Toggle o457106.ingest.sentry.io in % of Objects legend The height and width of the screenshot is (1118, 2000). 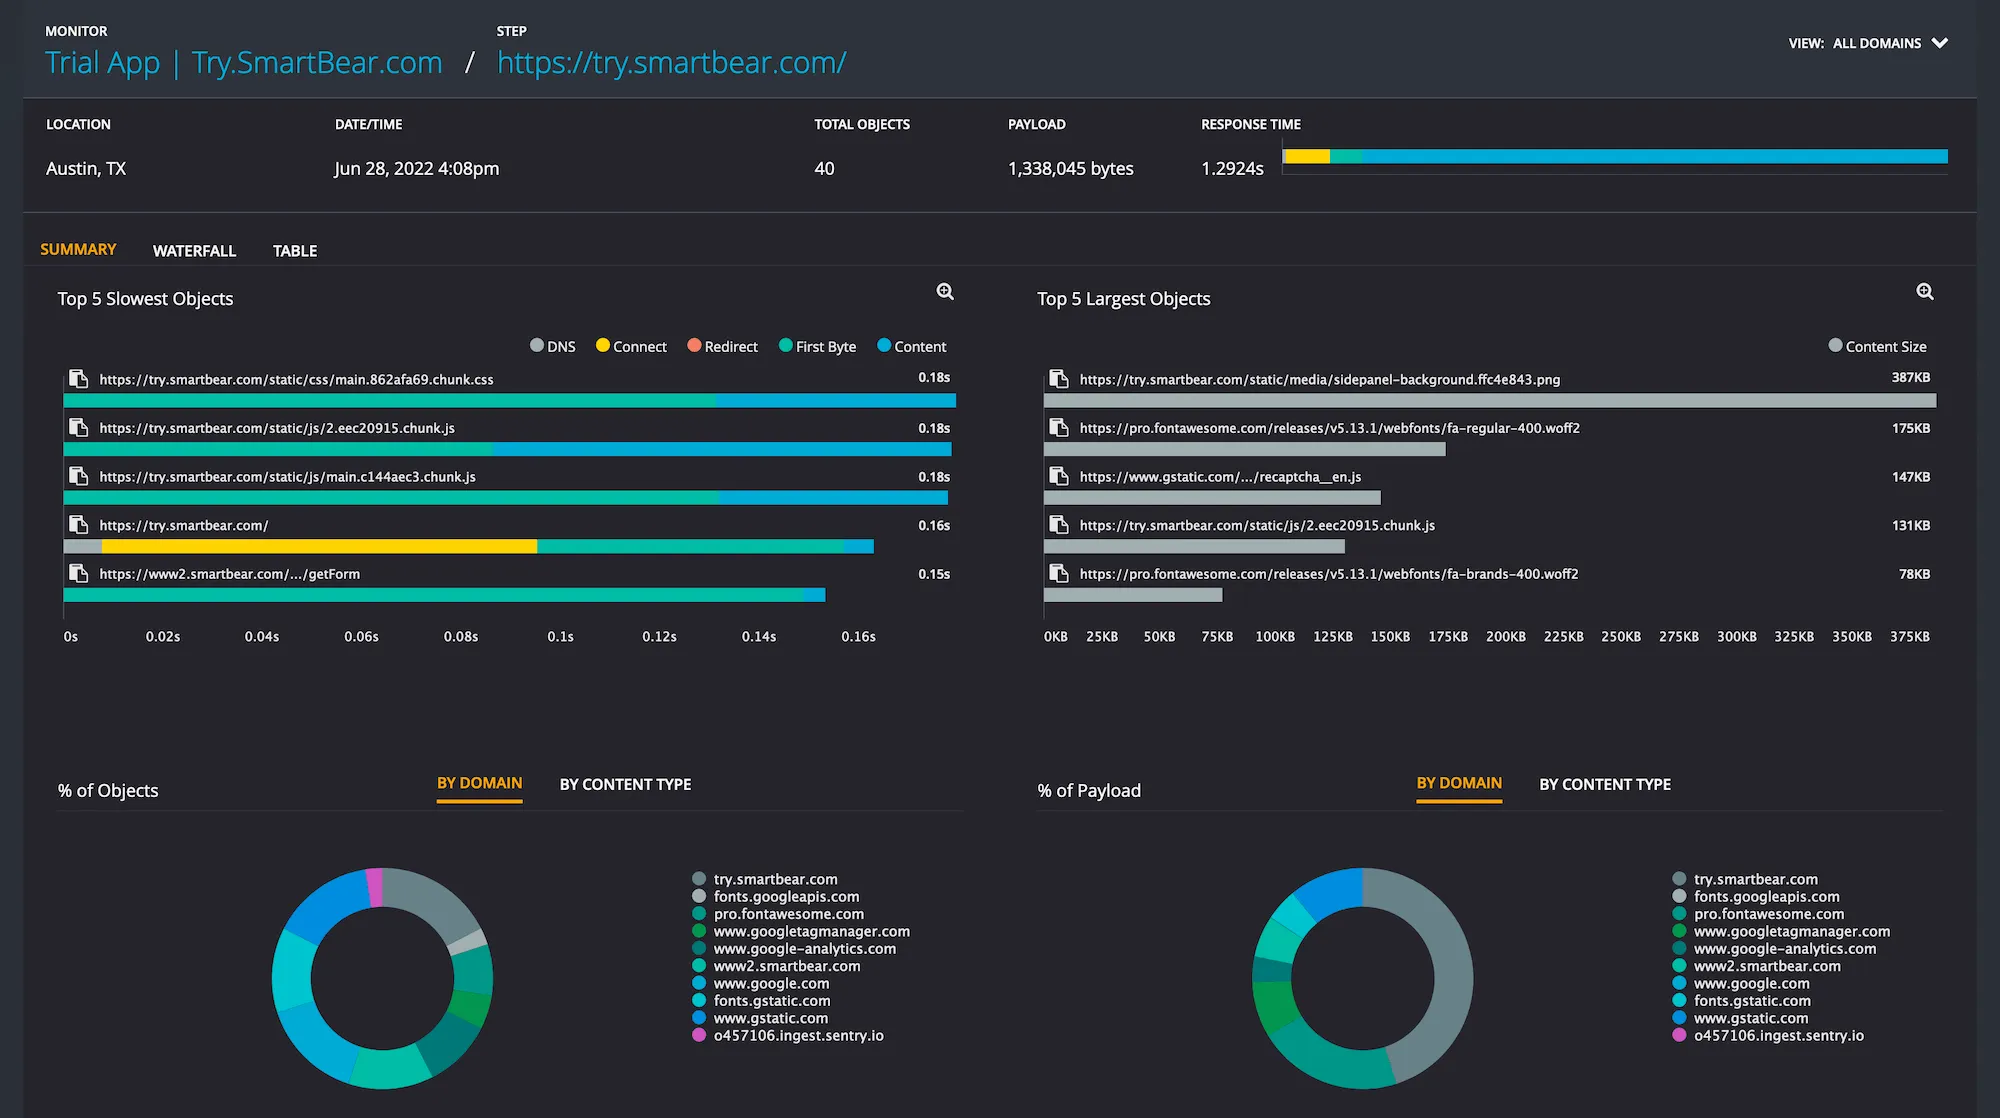click(788, 1036)
